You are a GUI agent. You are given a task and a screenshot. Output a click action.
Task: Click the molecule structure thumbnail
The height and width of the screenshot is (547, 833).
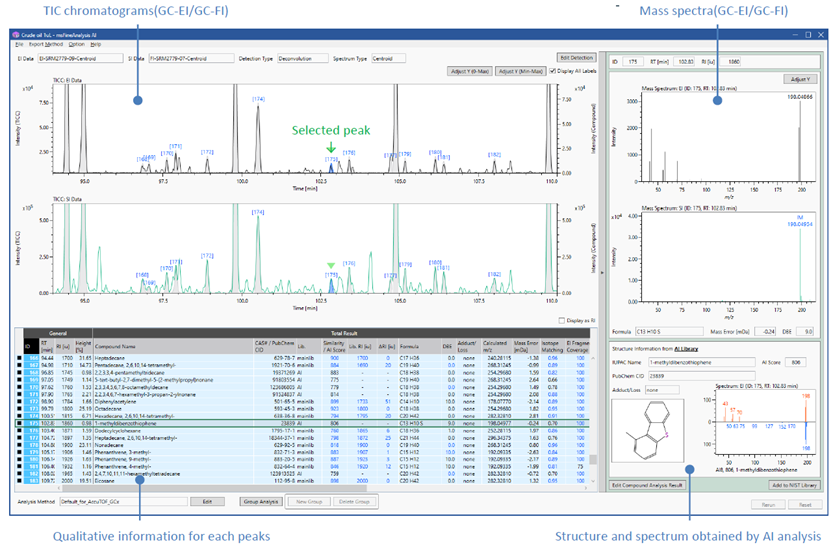[x=648, y=430]
